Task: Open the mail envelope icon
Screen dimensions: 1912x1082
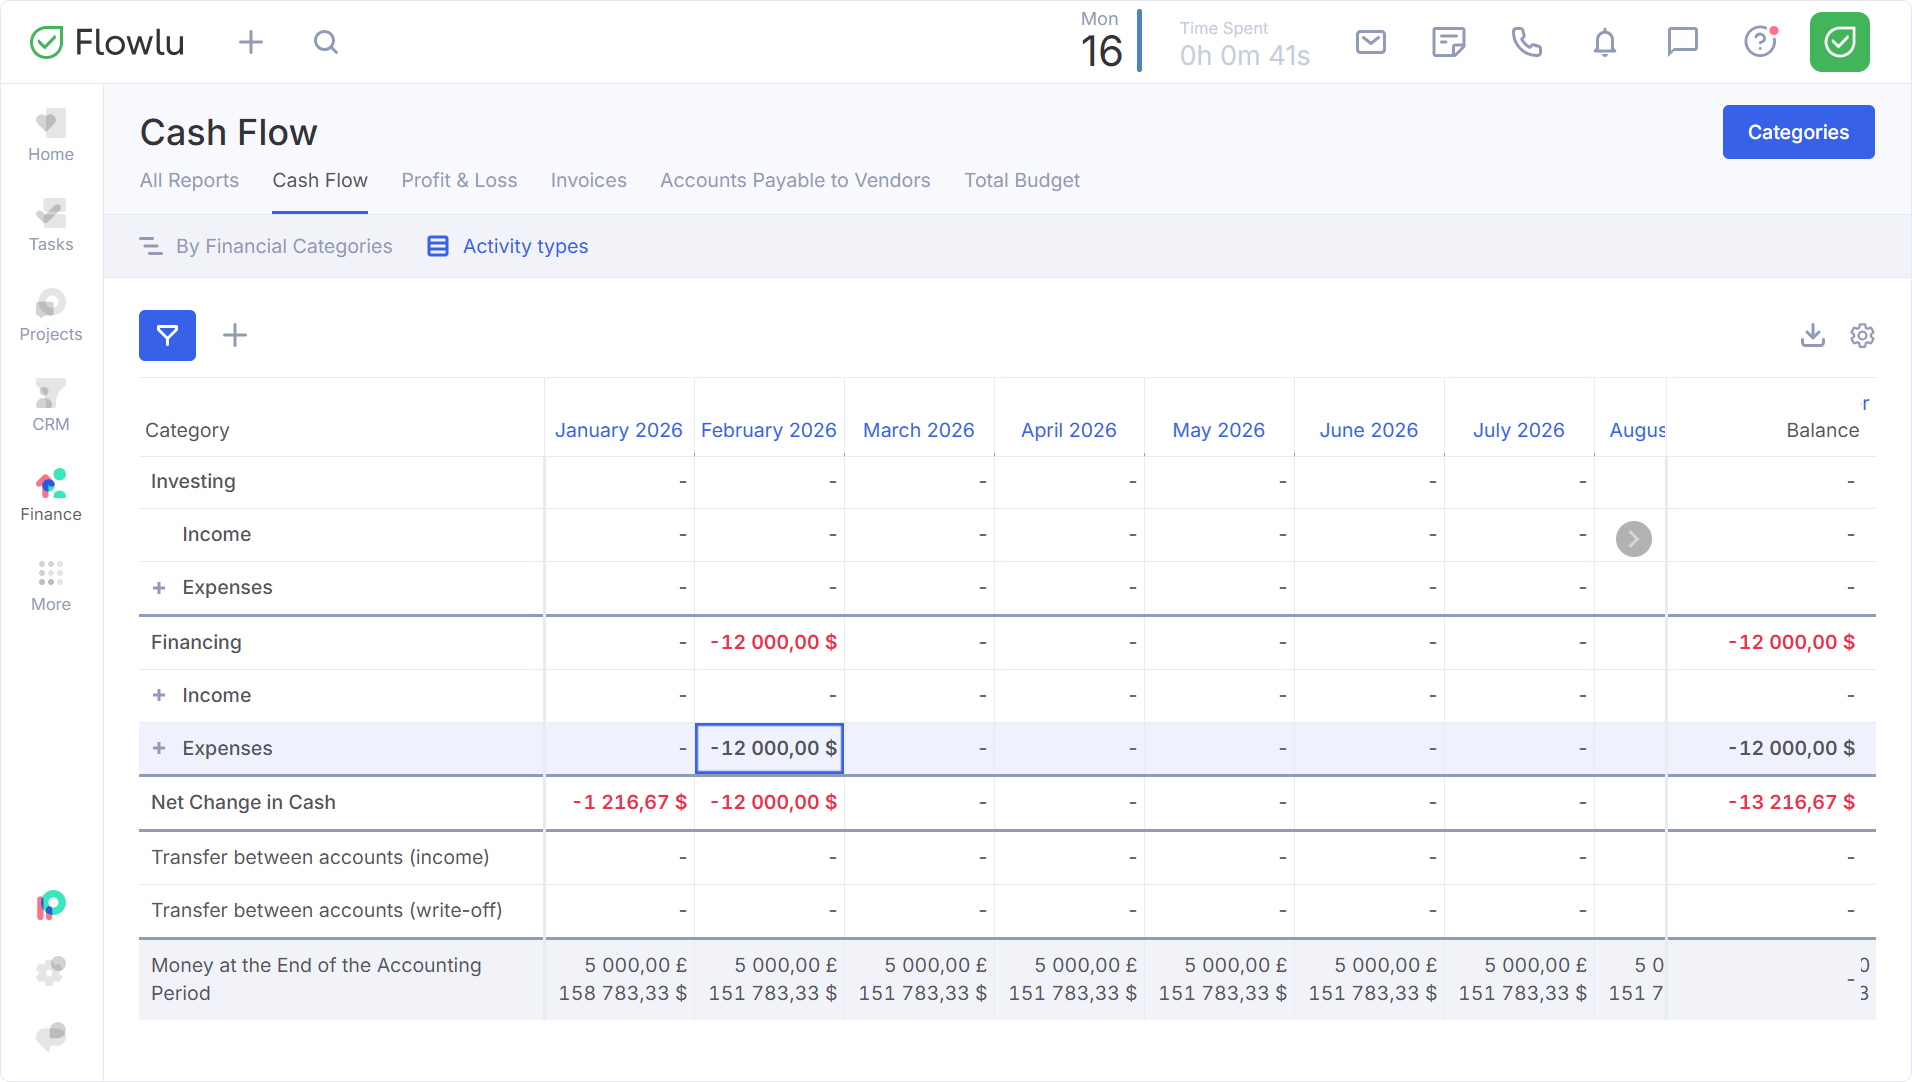Action: click(1370, 42)
